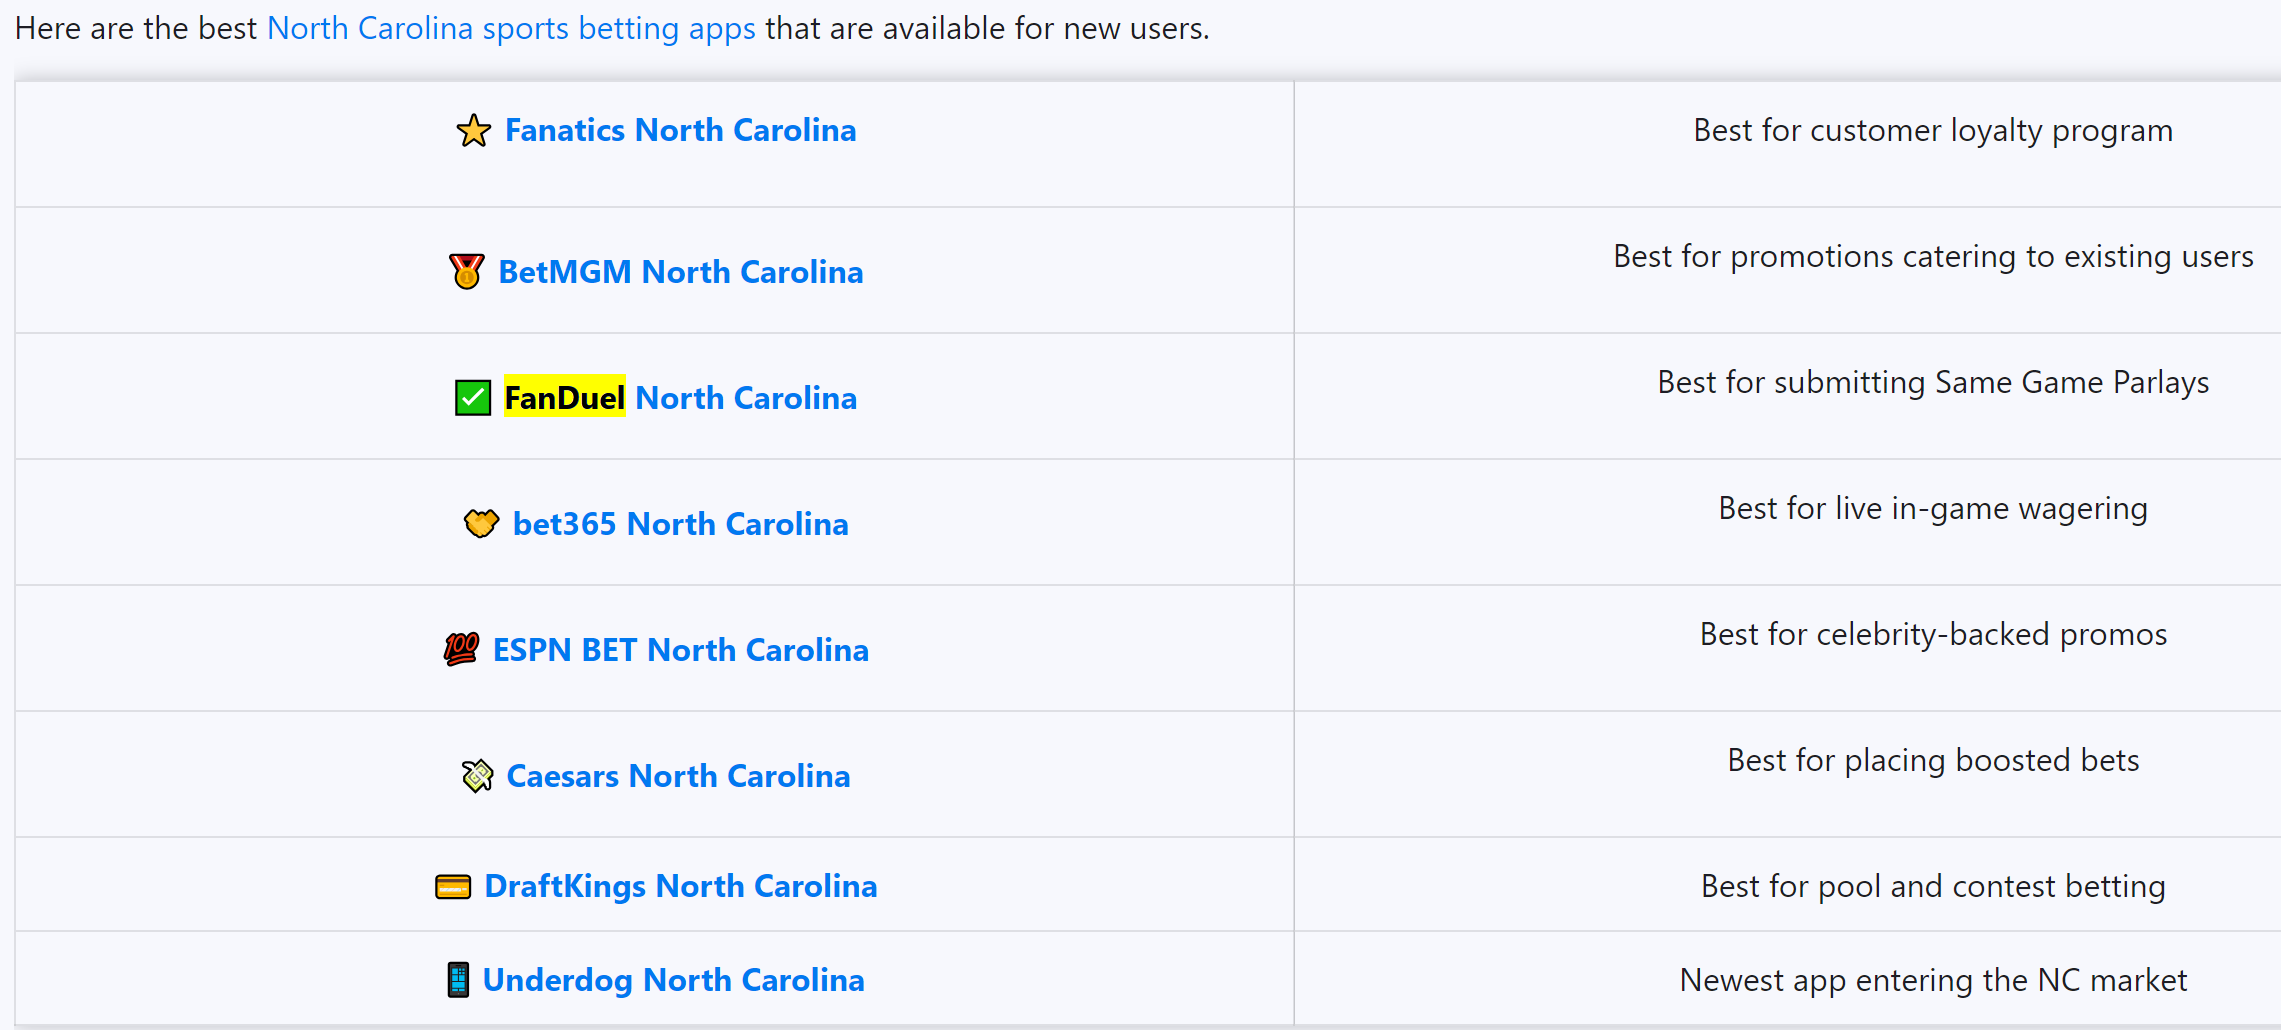Open the Caesars North Carolina link
2281x1030 pixels.
pyautogui.click(x=678, y=776)
